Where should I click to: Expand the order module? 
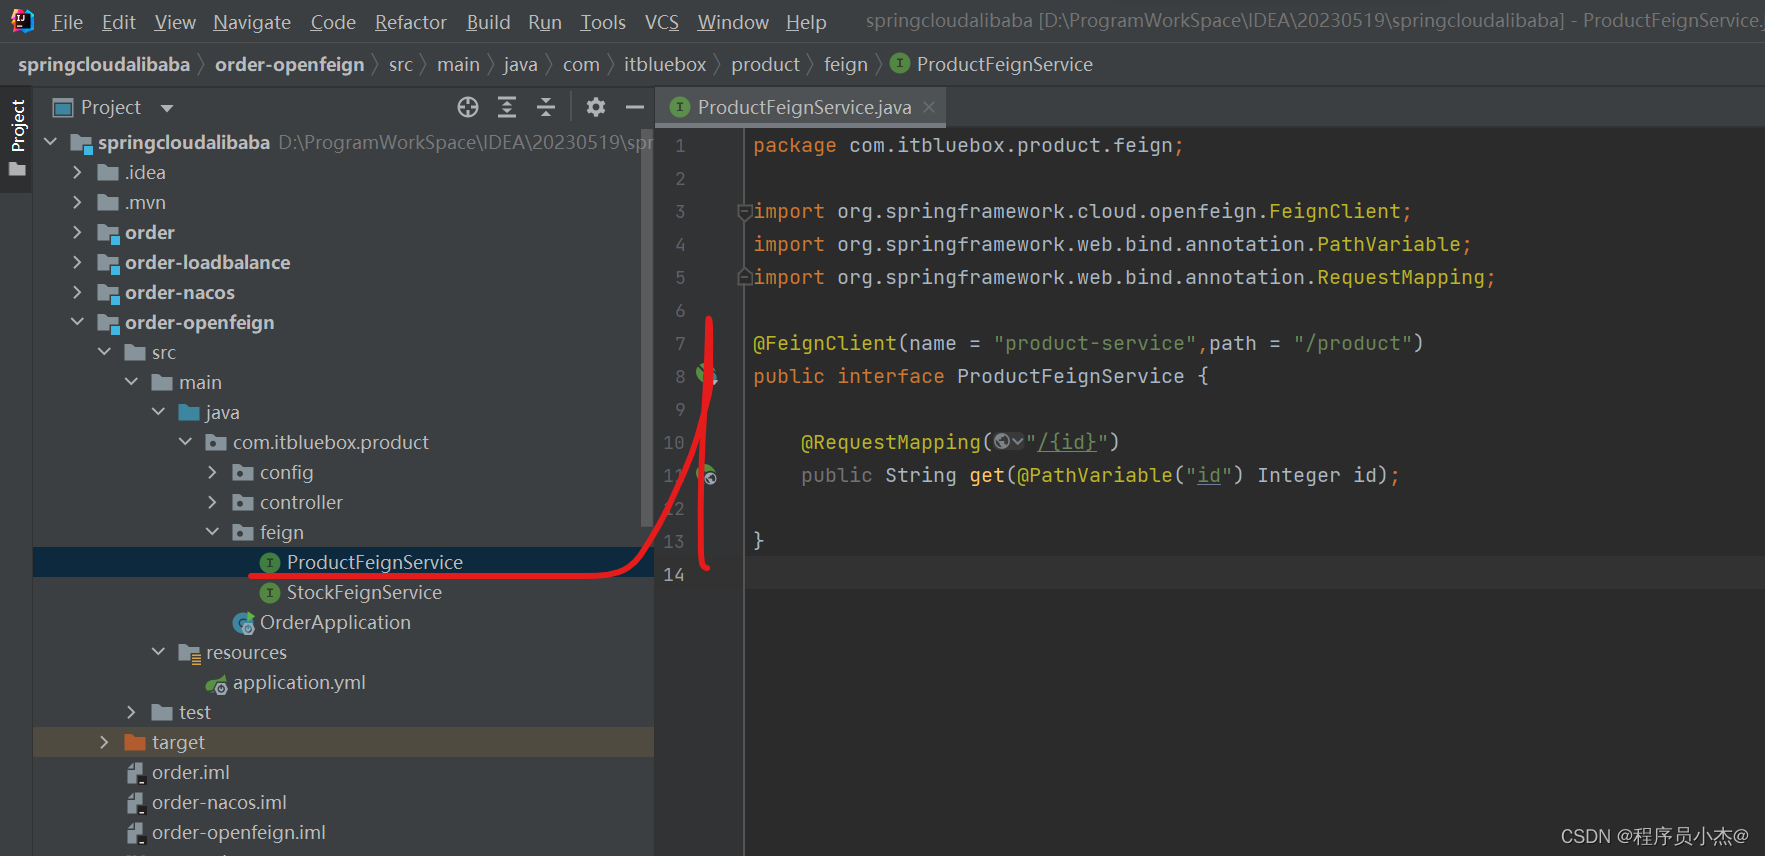[77, 232]
